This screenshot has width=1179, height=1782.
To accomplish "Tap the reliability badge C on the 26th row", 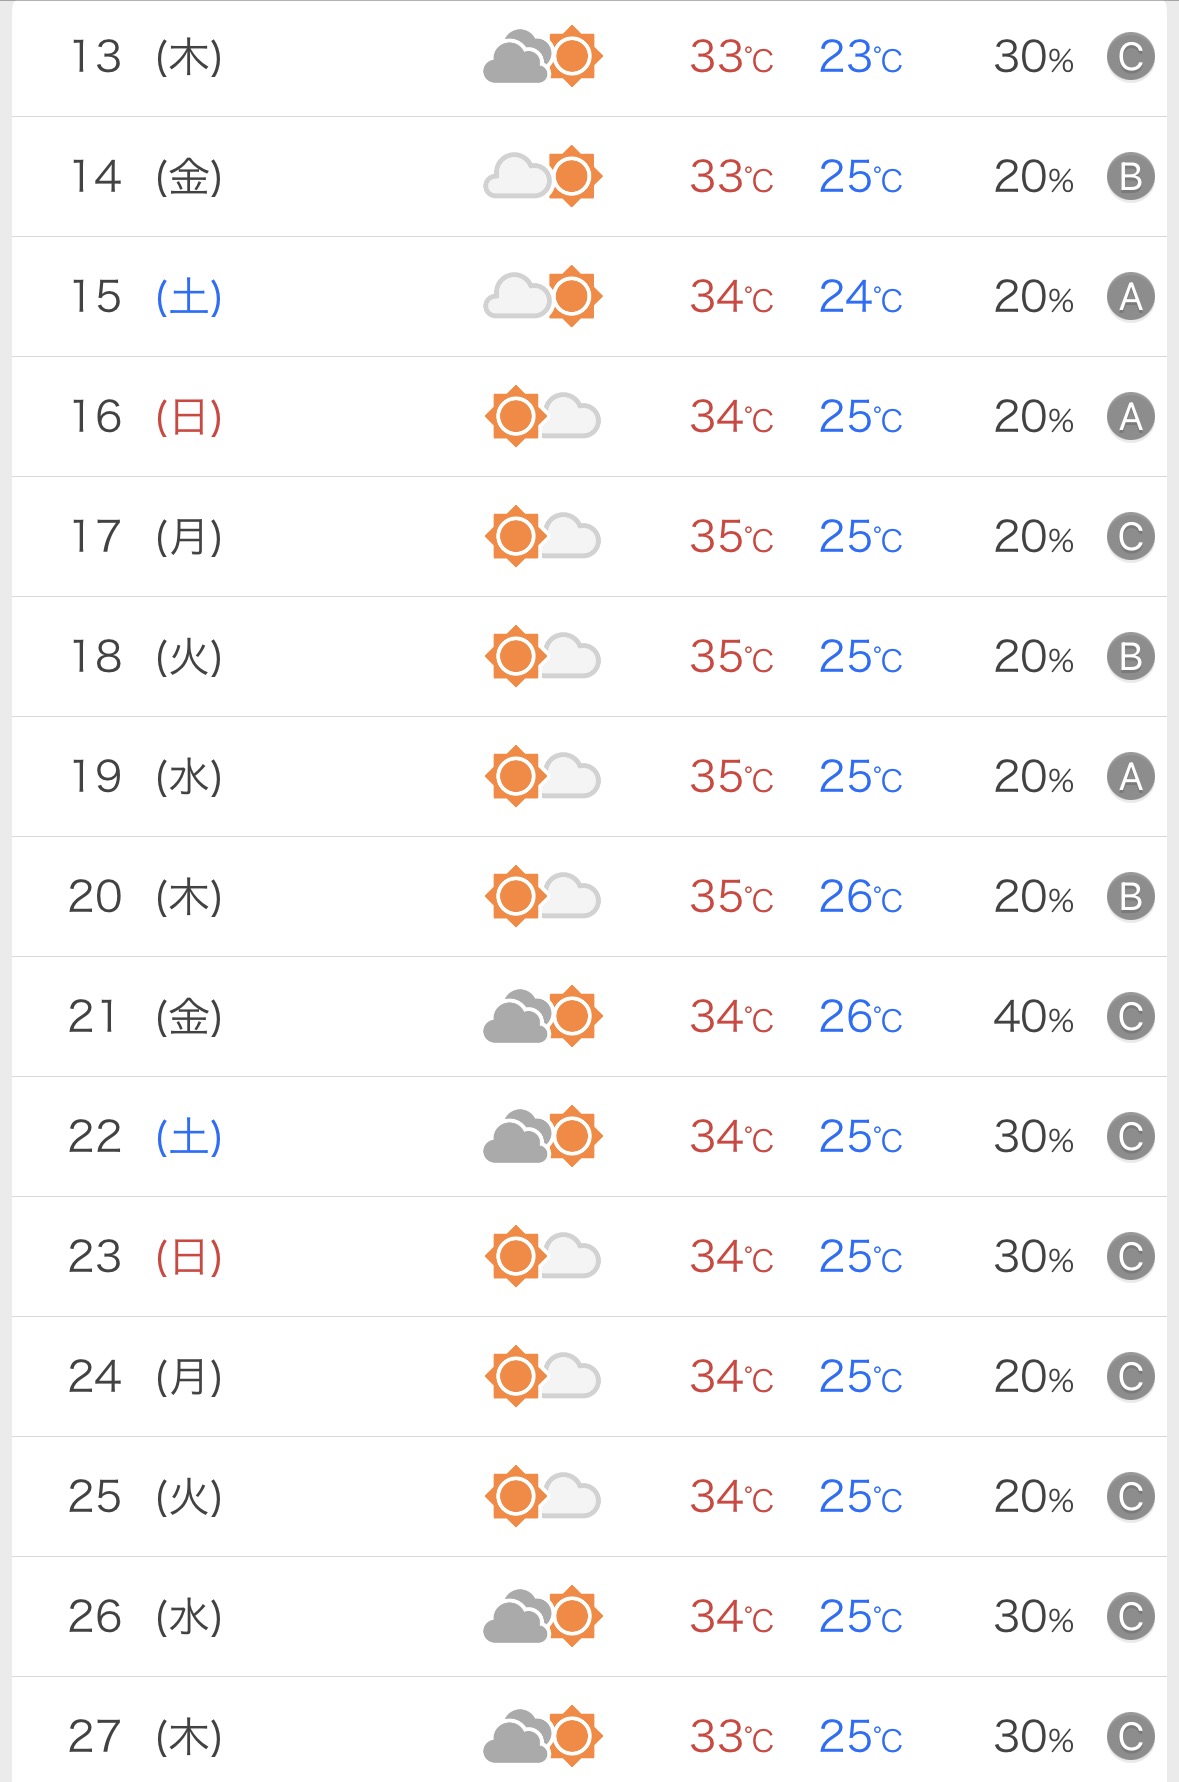I will point(1131,1617).
